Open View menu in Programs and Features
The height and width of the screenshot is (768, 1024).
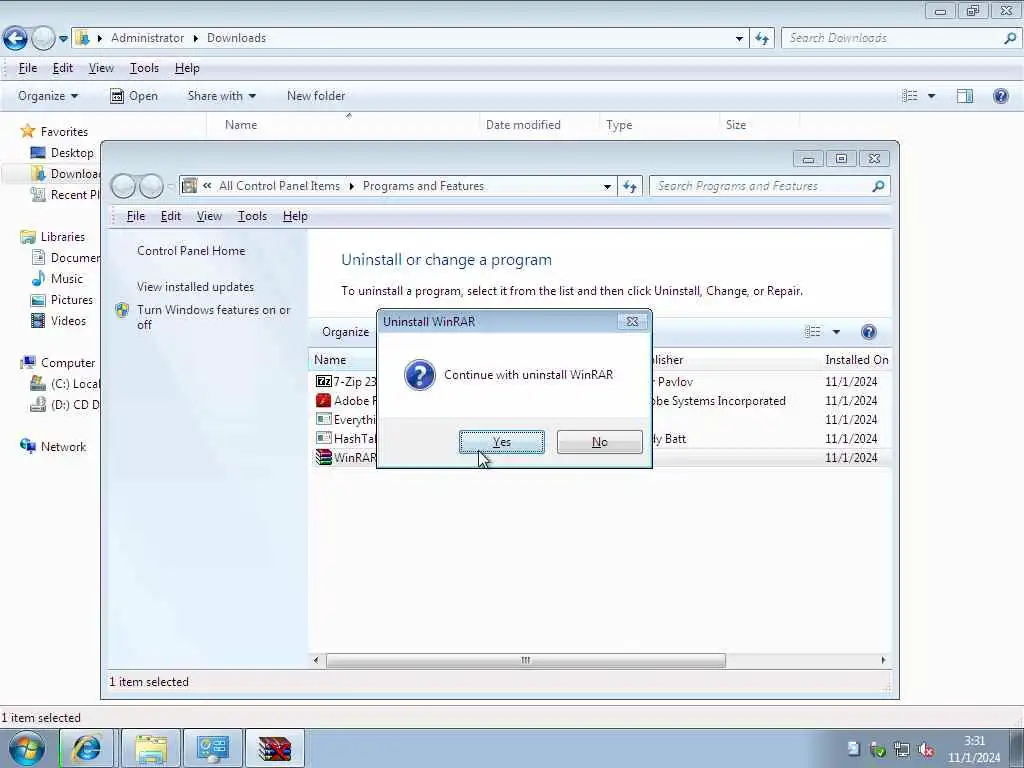(x=209, y=216)
